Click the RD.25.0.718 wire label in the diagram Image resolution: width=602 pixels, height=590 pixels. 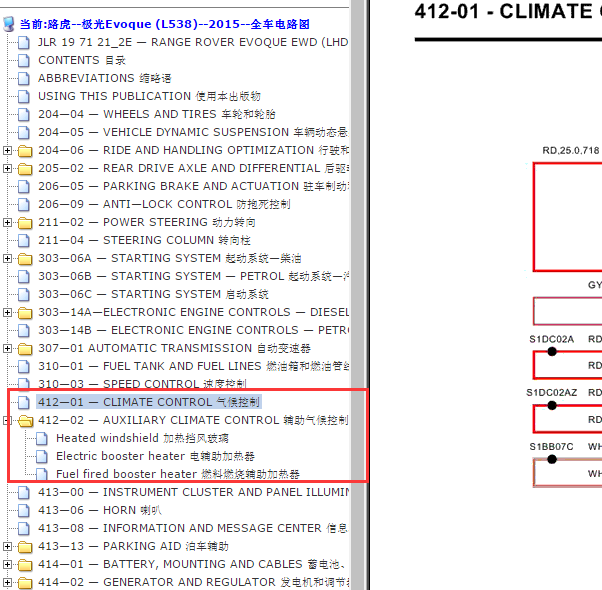[x=571, y=150]
